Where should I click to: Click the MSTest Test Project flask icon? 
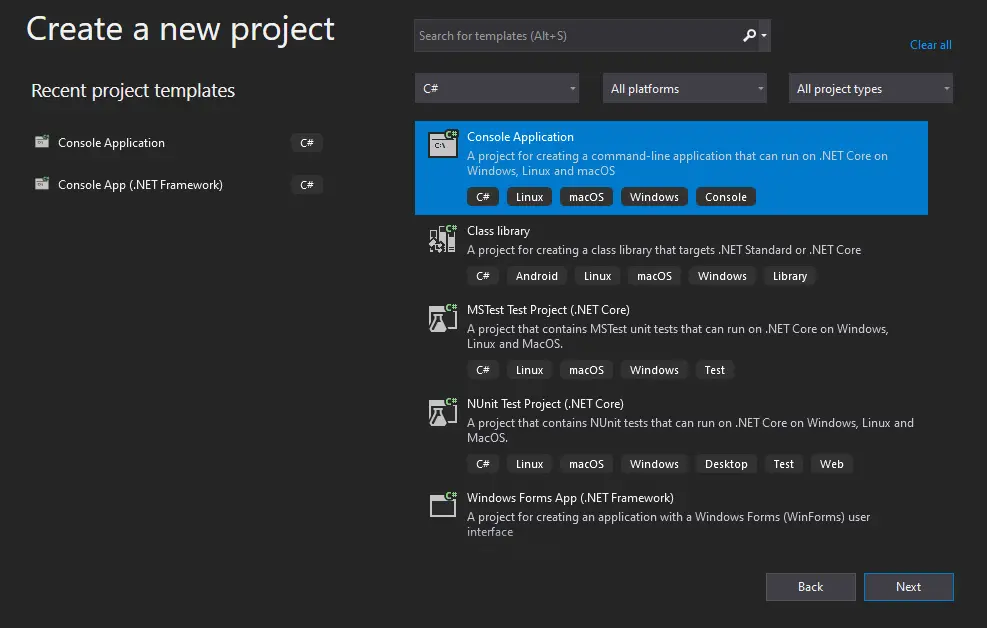click(443, 318)
